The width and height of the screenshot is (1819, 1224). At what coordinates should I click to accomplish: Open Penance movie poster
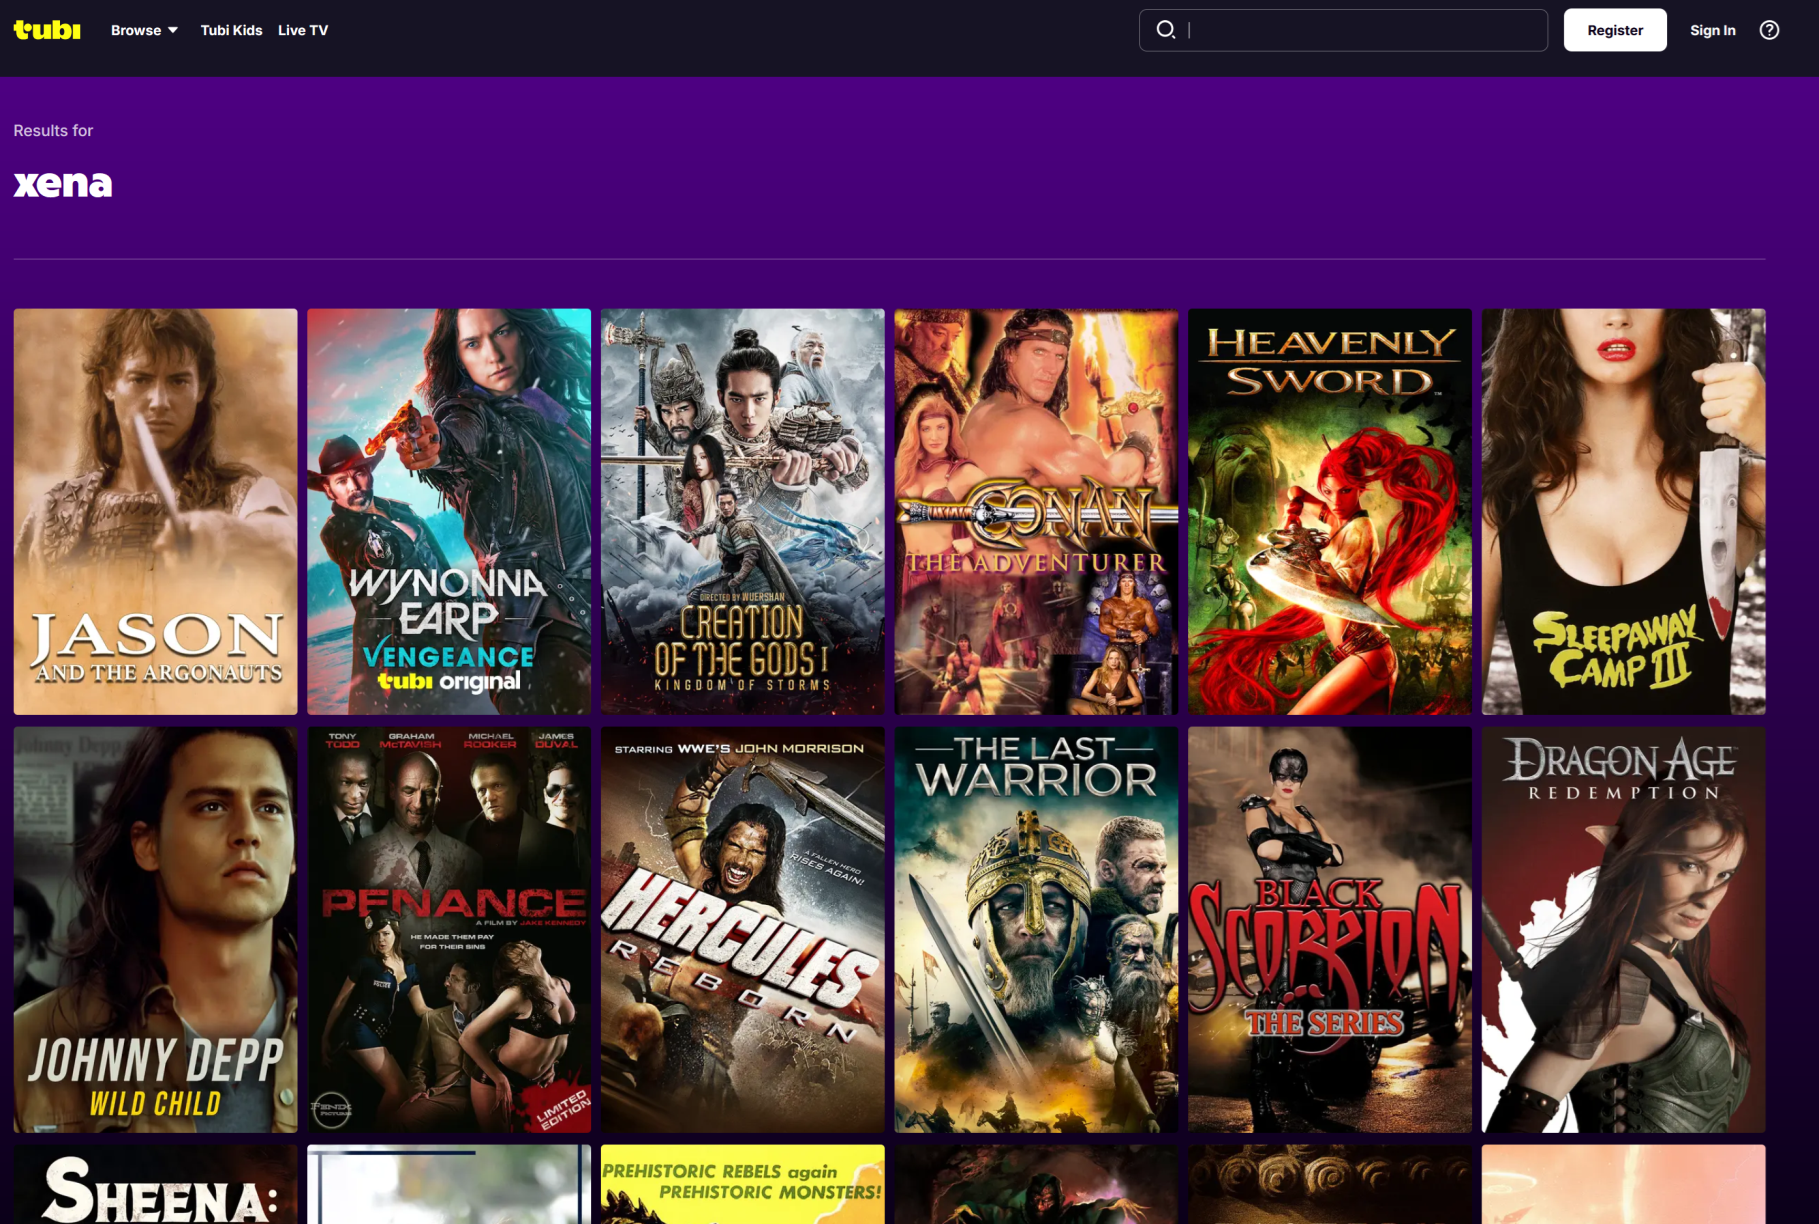point(449,930)
